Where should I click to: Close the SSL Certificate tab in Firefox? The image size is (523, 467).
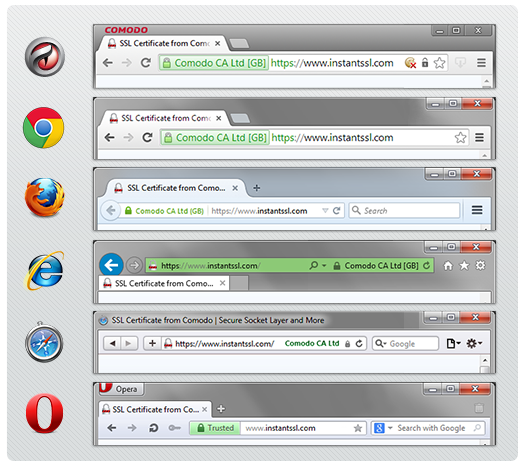[235, 188]
